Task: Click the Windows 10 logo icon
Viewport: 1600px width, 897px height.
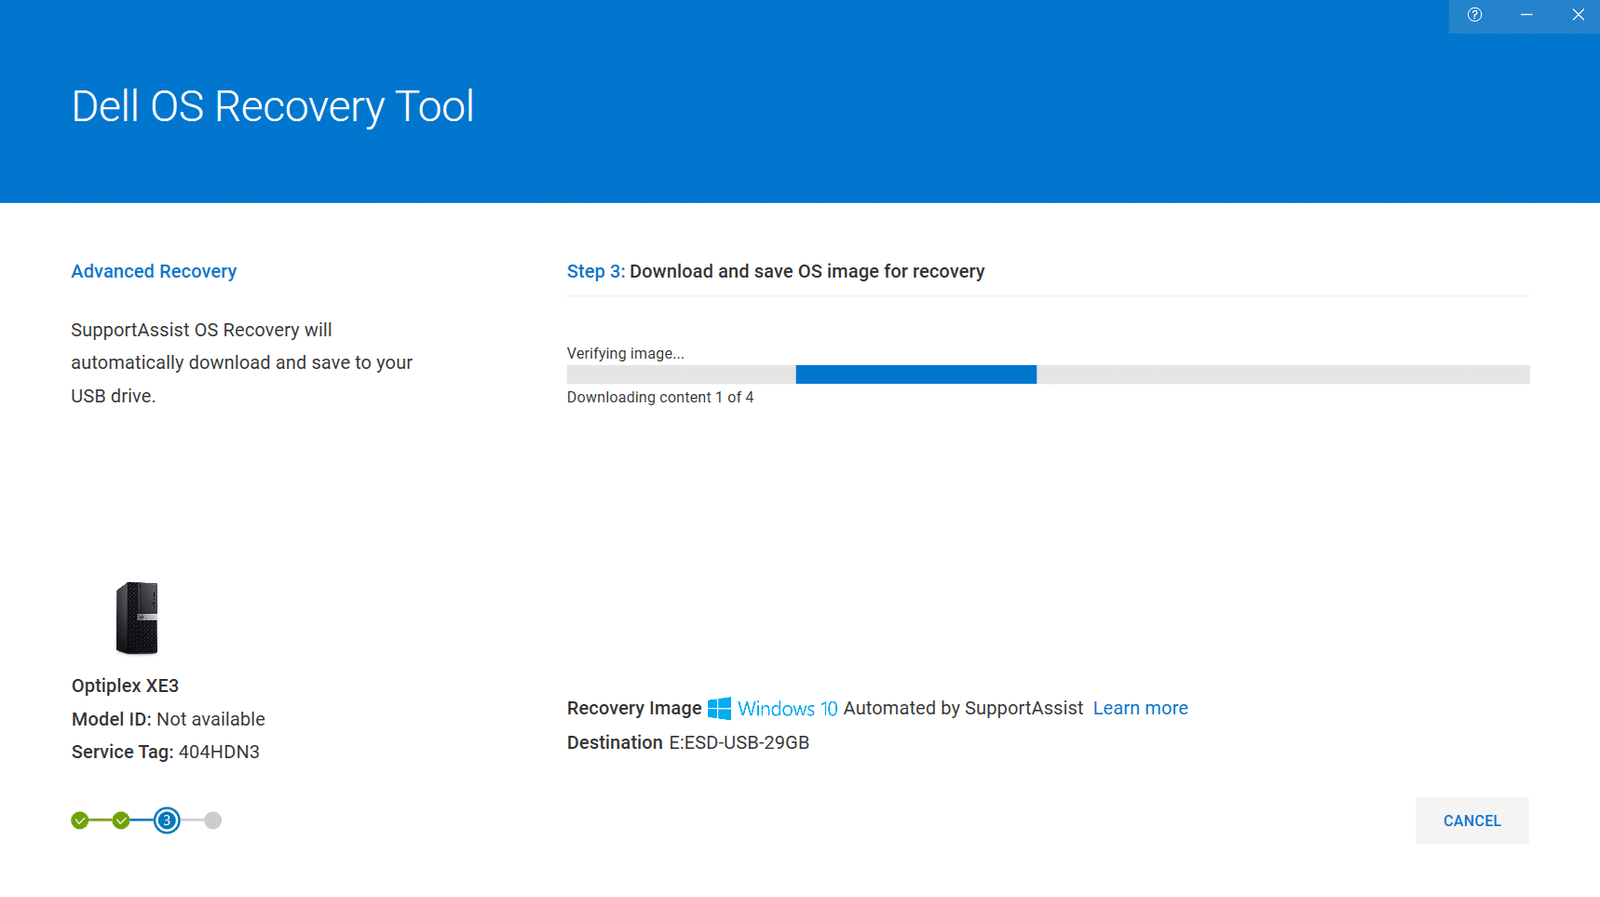Action: (x=719, y=708)
